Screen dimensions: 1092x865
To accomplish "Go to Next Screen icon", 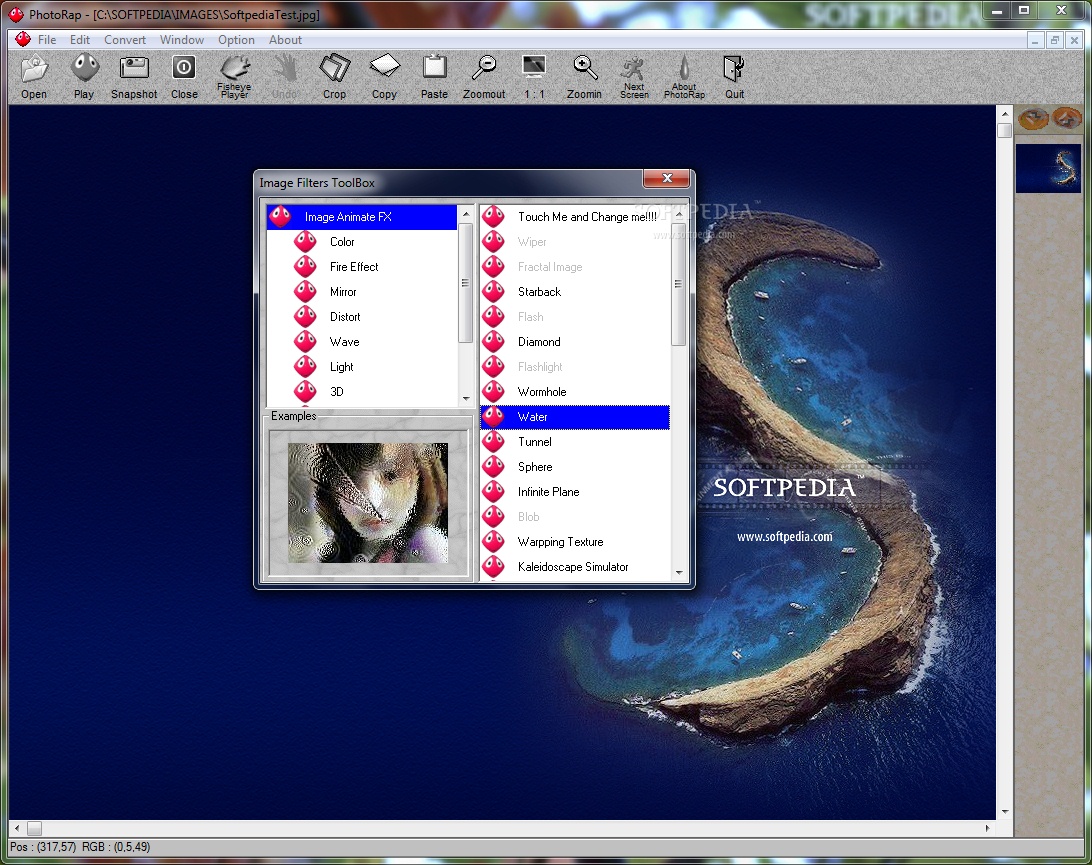I will pyautogui.click(x=634, y=77).
